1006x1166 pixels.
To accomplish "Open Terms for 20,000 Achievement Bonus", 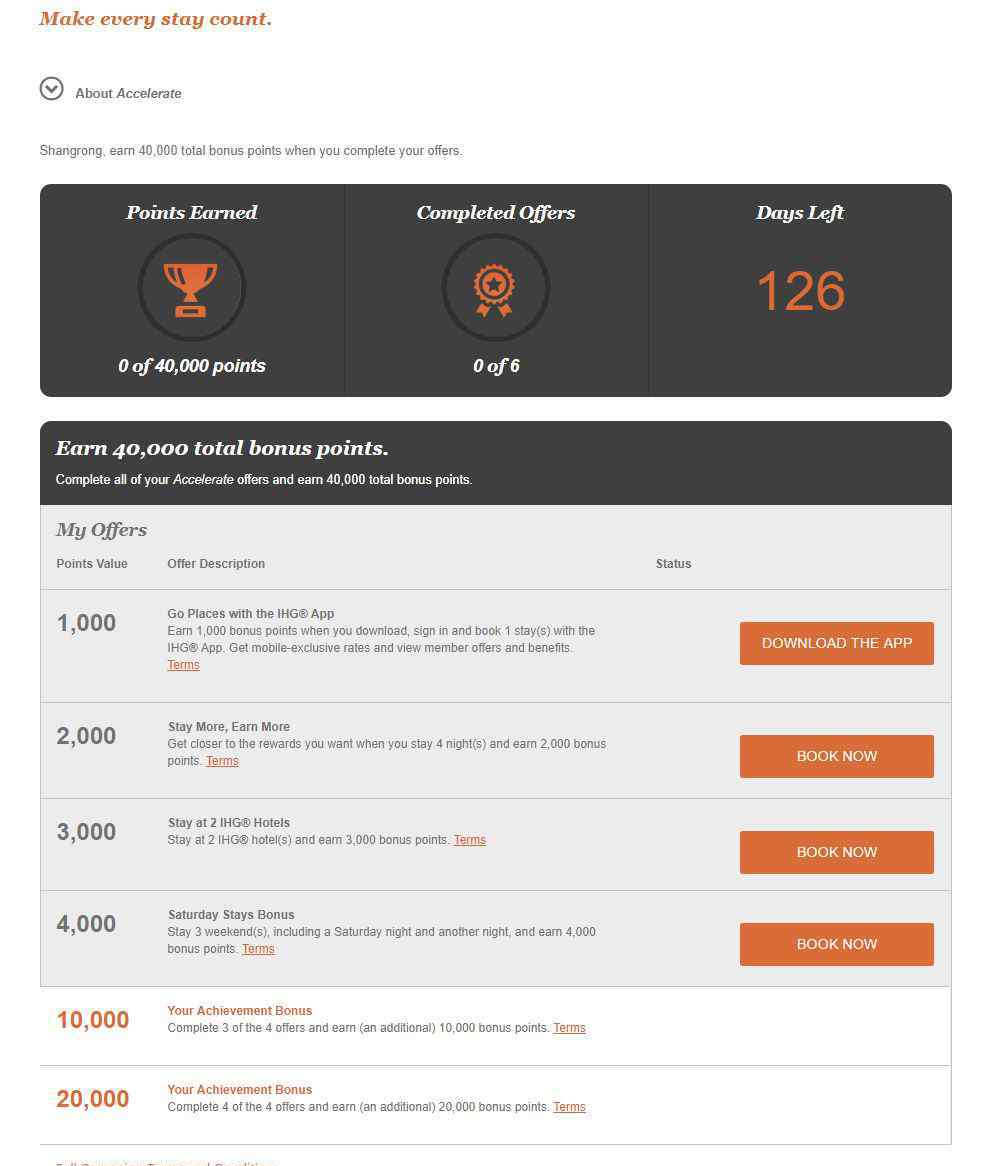I will (x=570, y=1107).
